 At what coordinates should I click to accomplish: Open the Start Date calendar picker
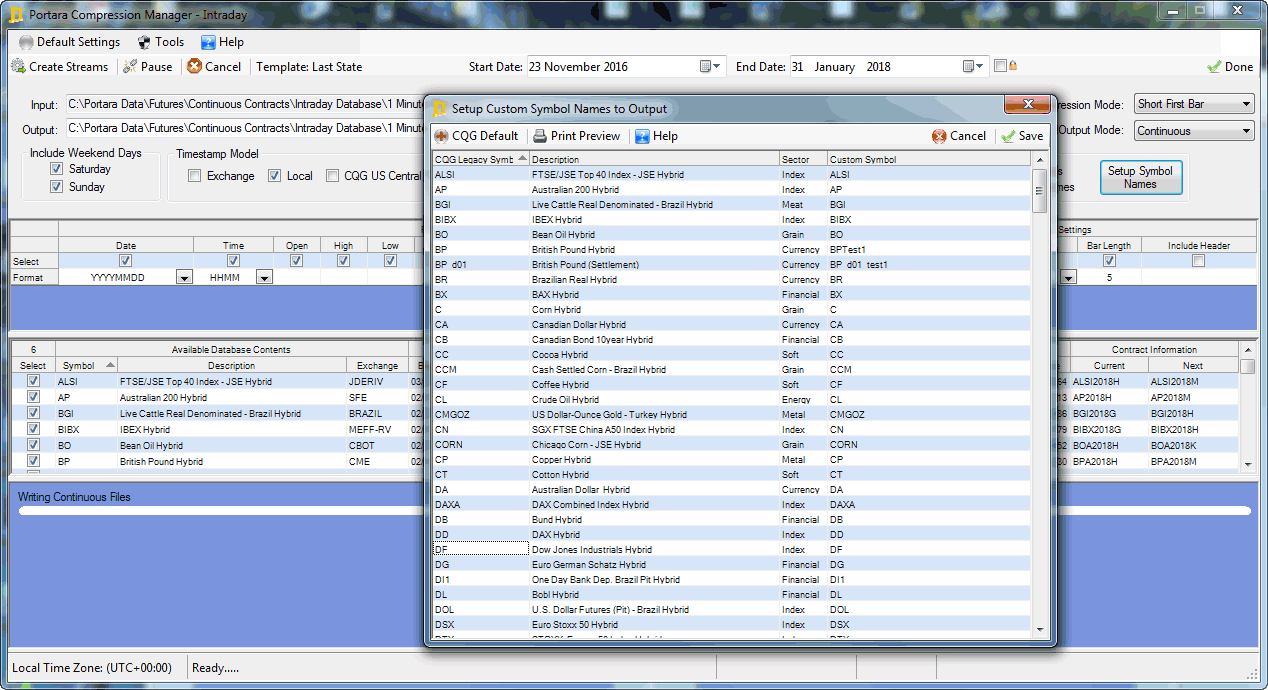pyautogui.click(x=709, y=67)
